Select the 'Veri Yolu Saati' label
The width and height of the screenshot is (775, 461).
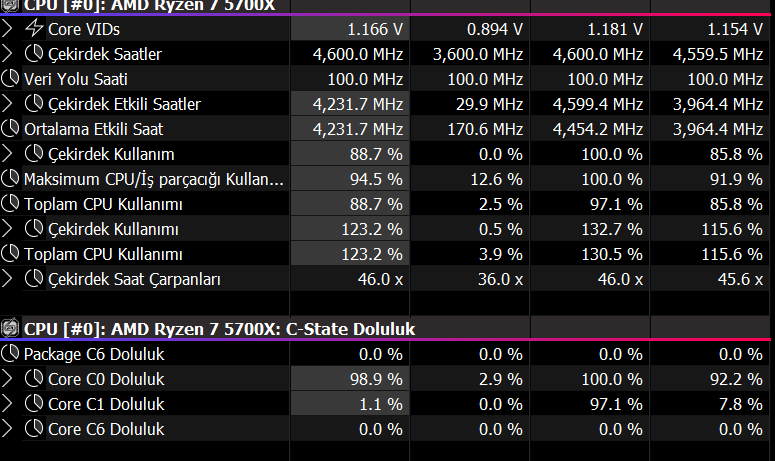(76, 79)
